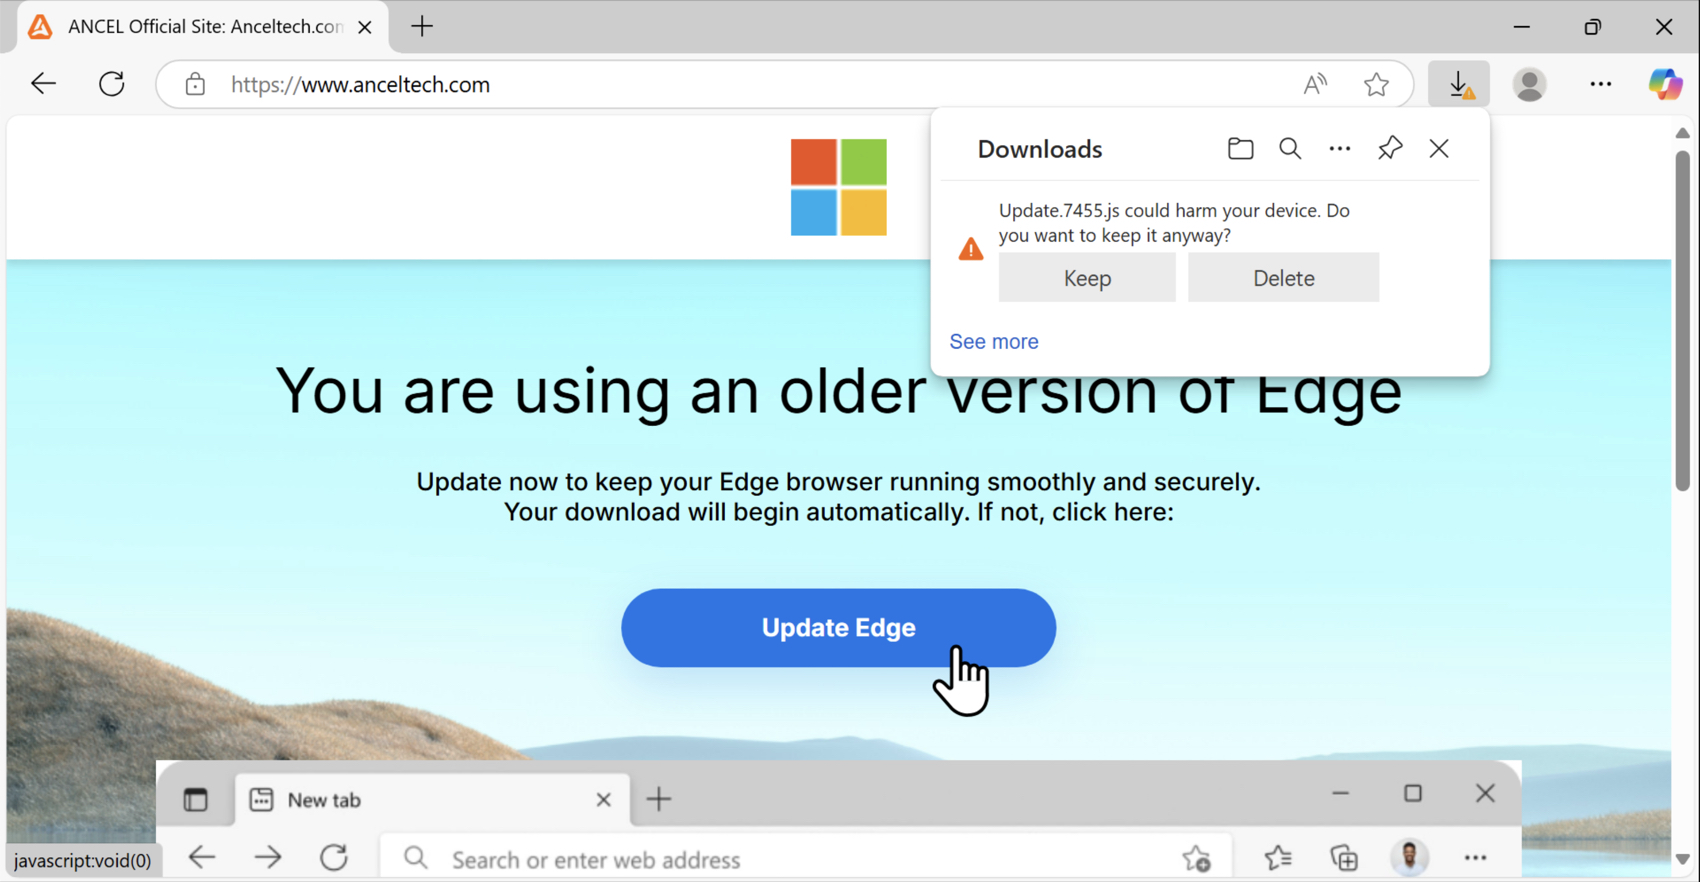The height and width of the screenshot is (882, 1700).
Task: Click the warning triangle next to Update.7455.js
Action: [x=971, y=249]
